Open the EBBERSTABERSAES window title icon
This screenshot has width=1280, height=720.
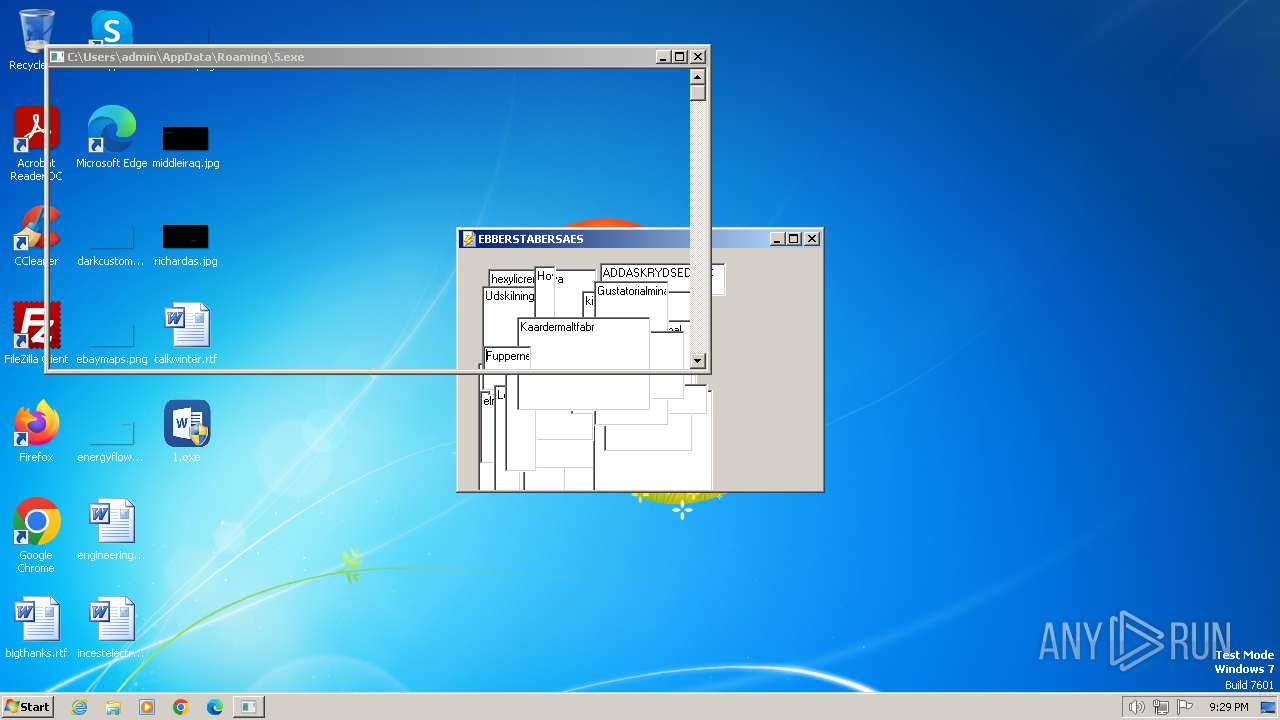468,239
